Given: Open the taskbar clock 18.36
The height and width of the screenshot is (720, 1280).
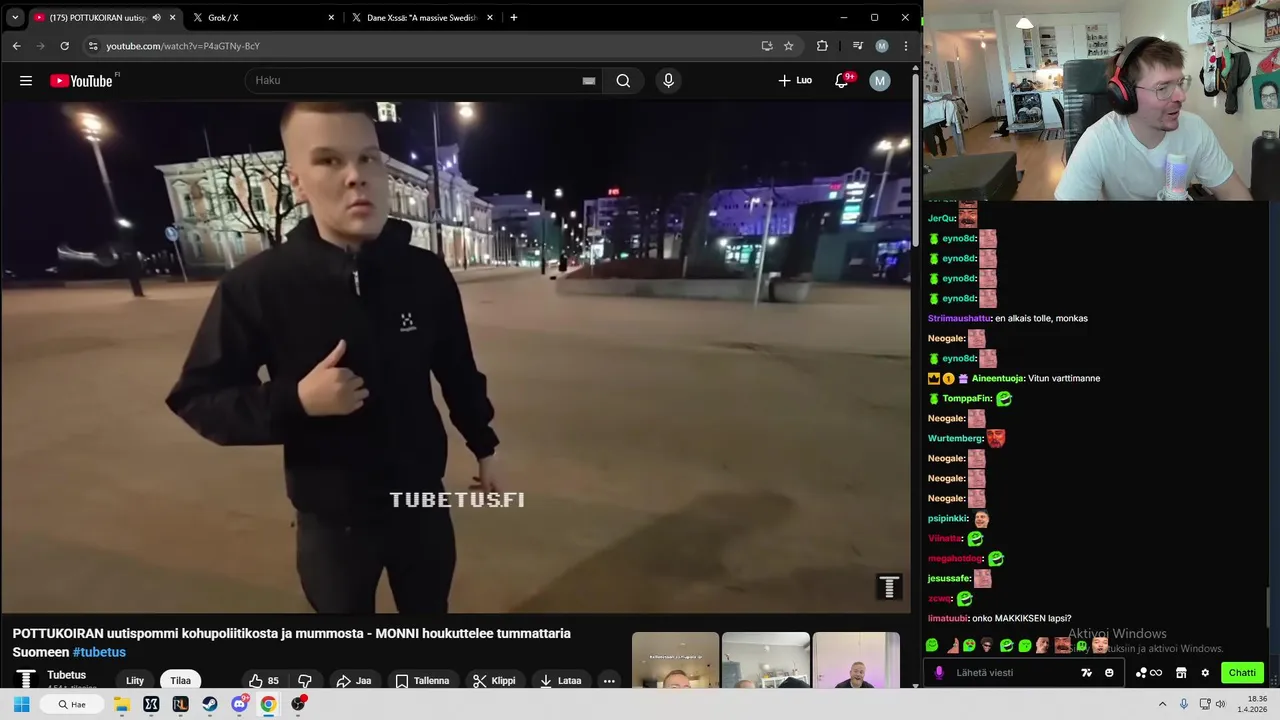Looking at the screenshot, I should [1251, 704].
